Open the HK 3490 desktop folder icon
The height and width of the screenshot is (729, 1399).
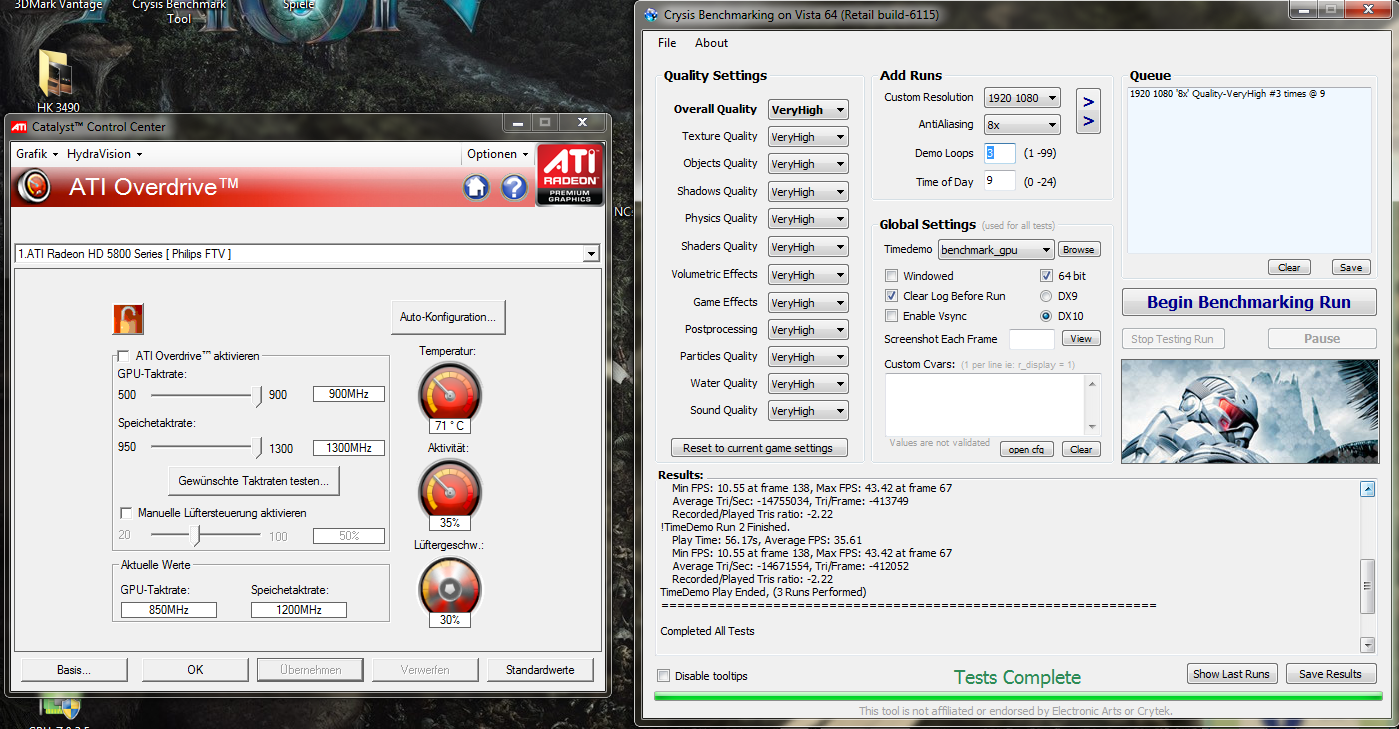click(x=57, y=80)
